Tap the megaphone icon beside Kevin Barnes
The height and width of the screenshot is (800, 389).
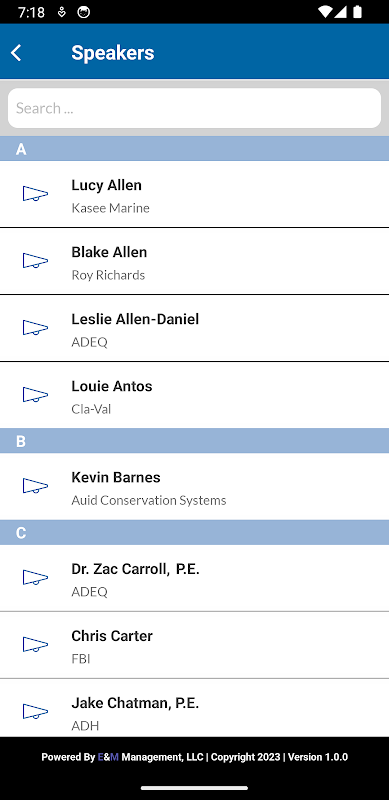coord(35,486)
